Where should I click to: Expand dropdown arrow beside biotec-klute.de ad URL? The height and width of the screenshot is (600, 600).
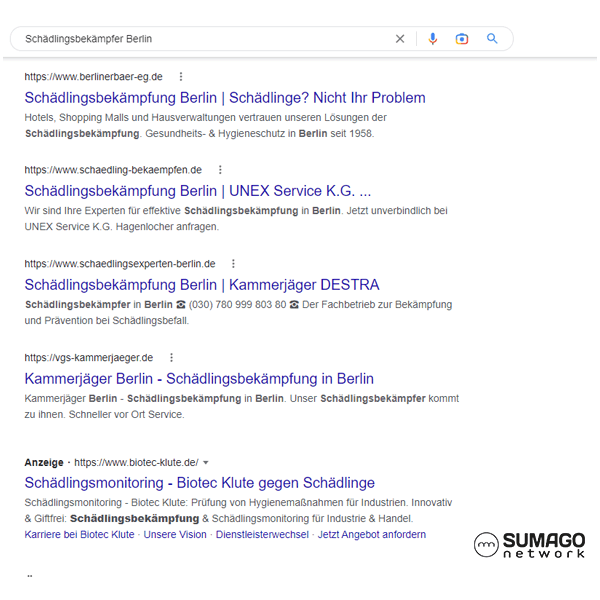[206, 463]
